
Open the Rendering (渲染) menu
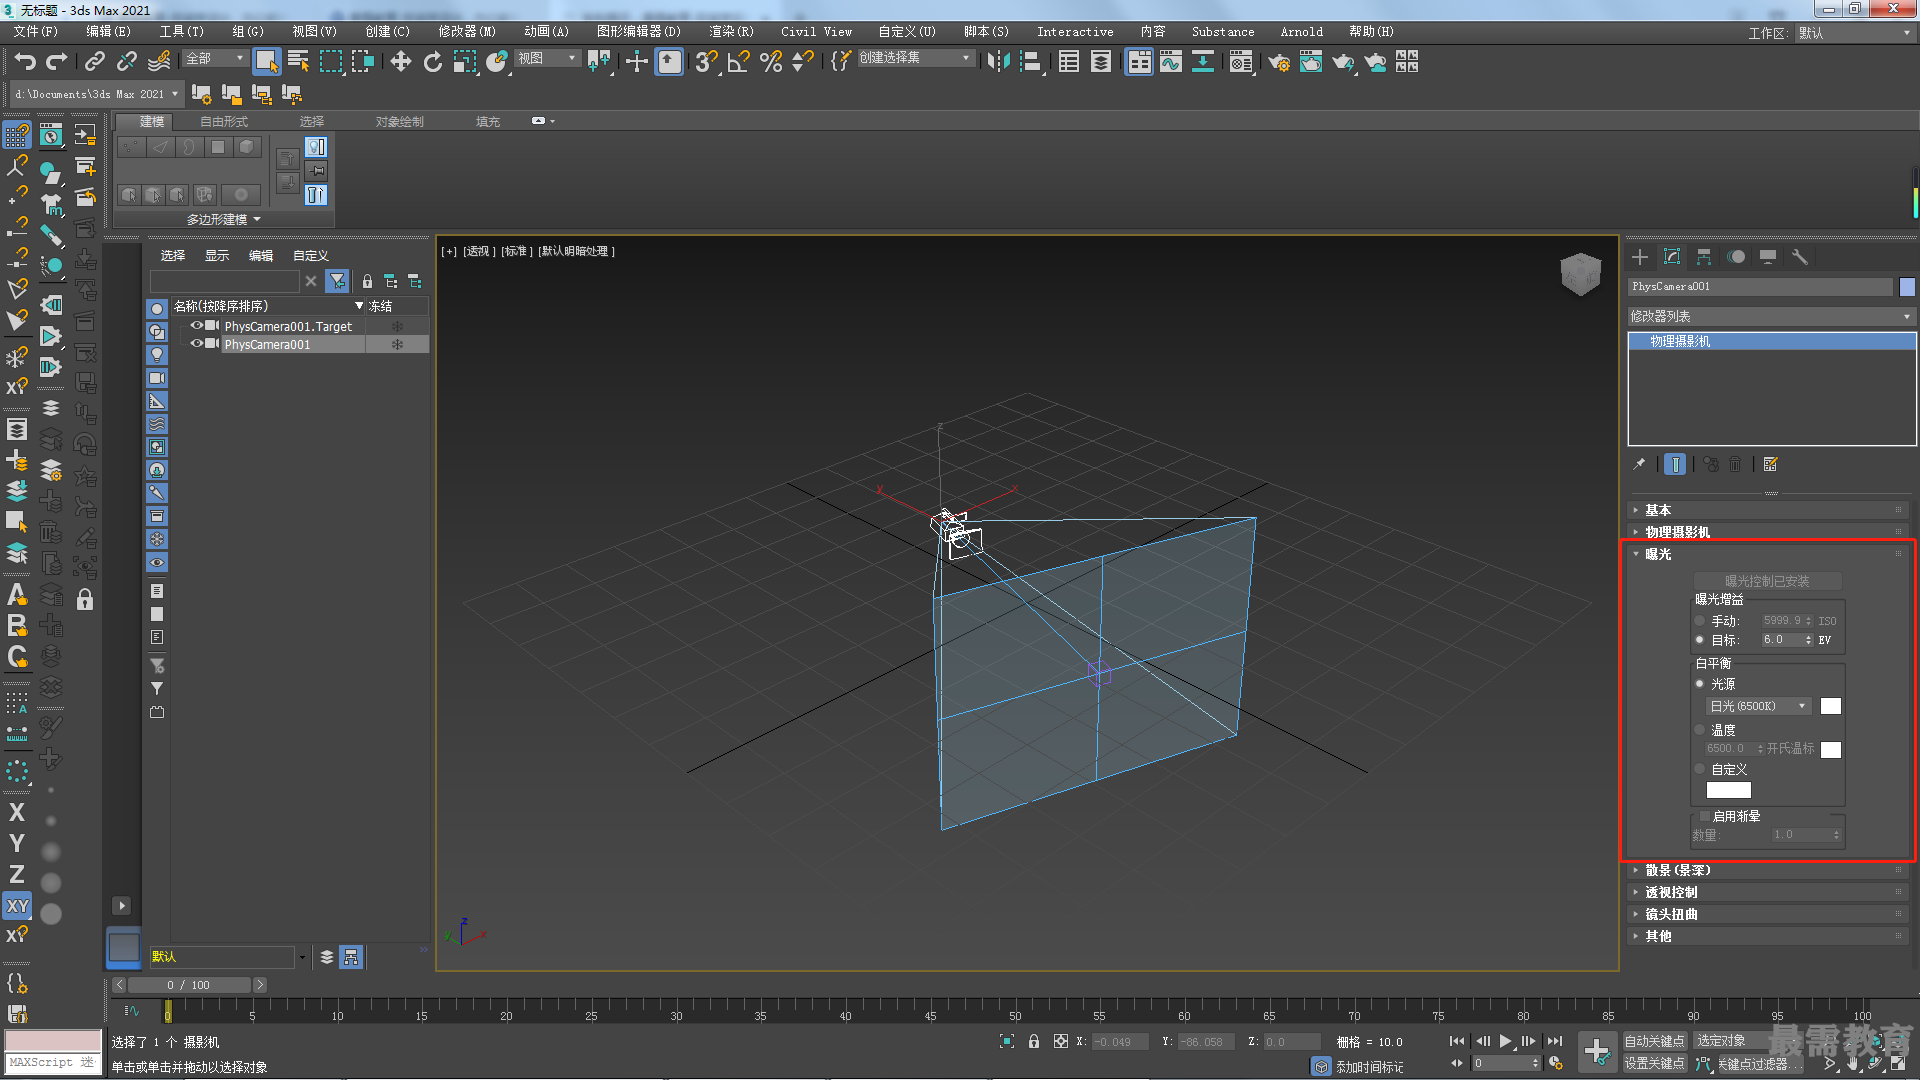(x=731, y=32)
